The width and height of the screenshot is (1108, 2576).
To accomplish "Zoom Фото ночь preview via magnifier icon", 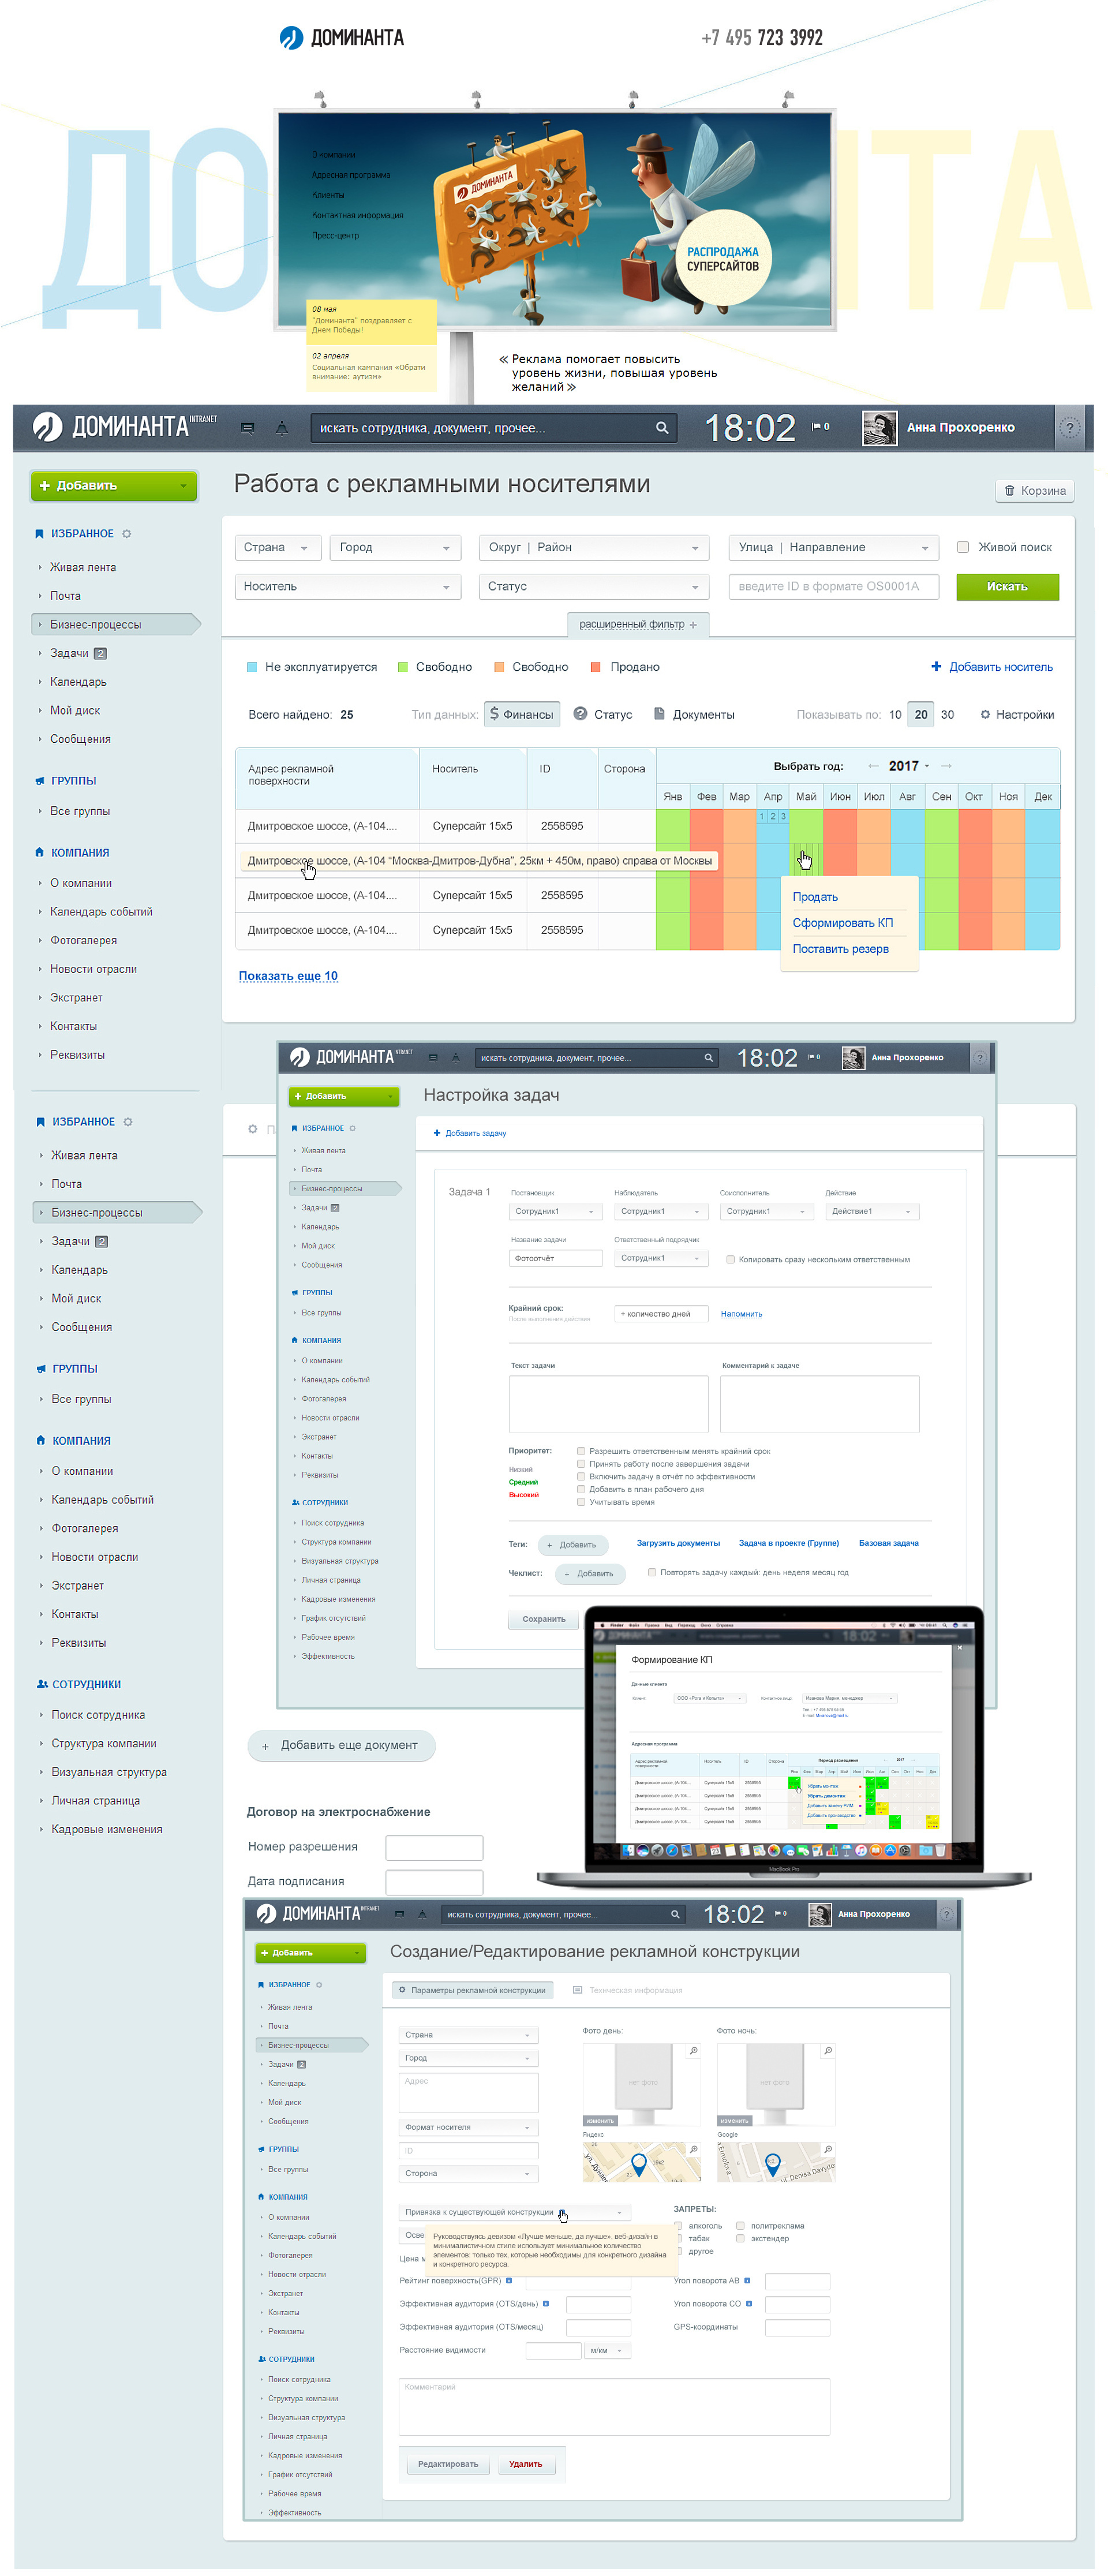I will [x=827, y=2051].
